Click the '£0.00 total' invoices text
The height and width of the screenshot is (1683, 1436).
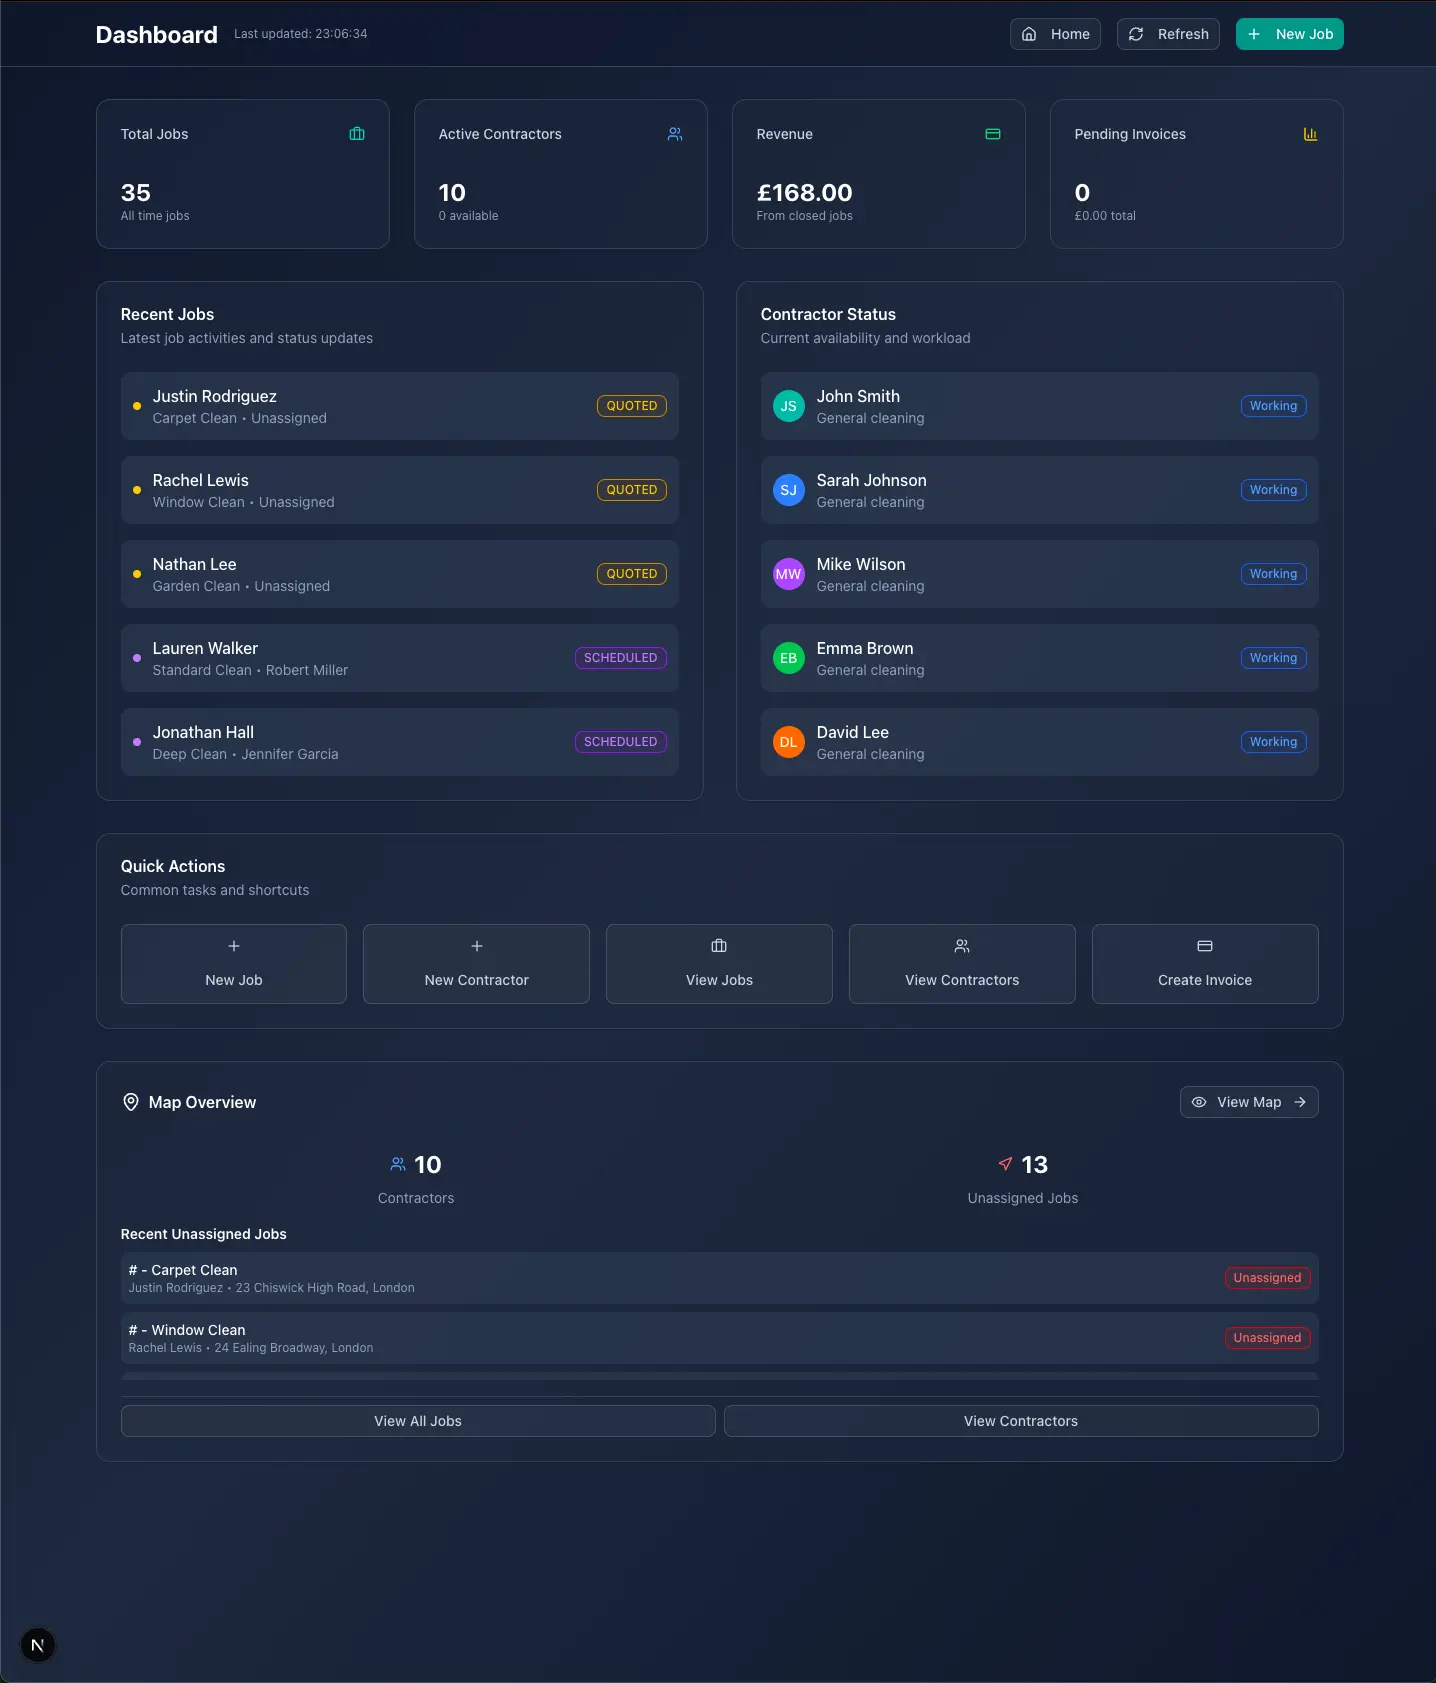(1105, 216)
